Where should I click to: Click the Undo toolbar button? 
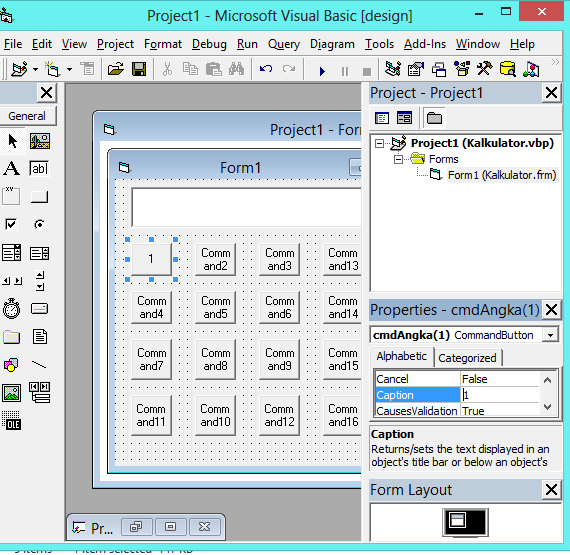click(266, 69)
